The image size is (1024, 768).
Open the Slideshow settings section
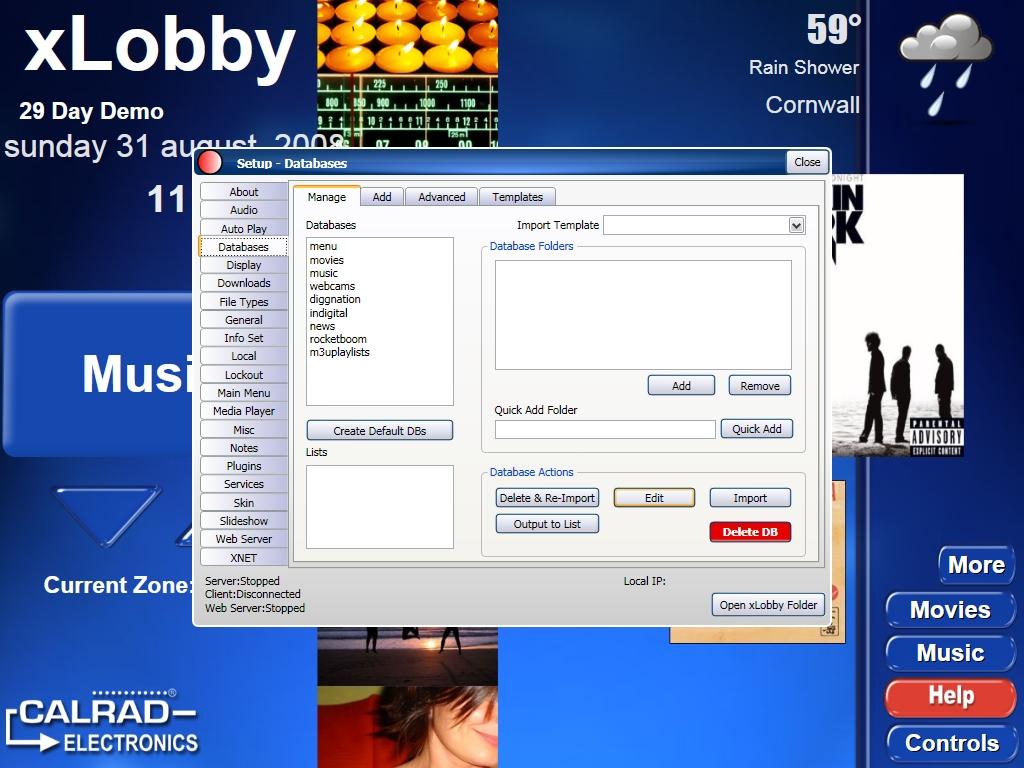click(244, 520)
